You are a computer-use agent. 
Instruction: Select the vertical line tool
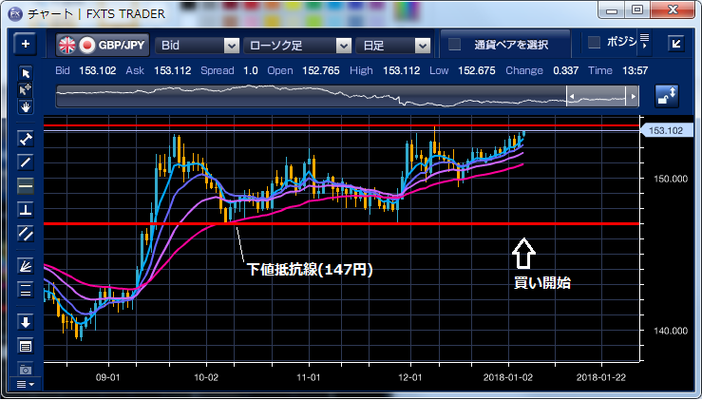pyautogui.click(x=26, y=209)
